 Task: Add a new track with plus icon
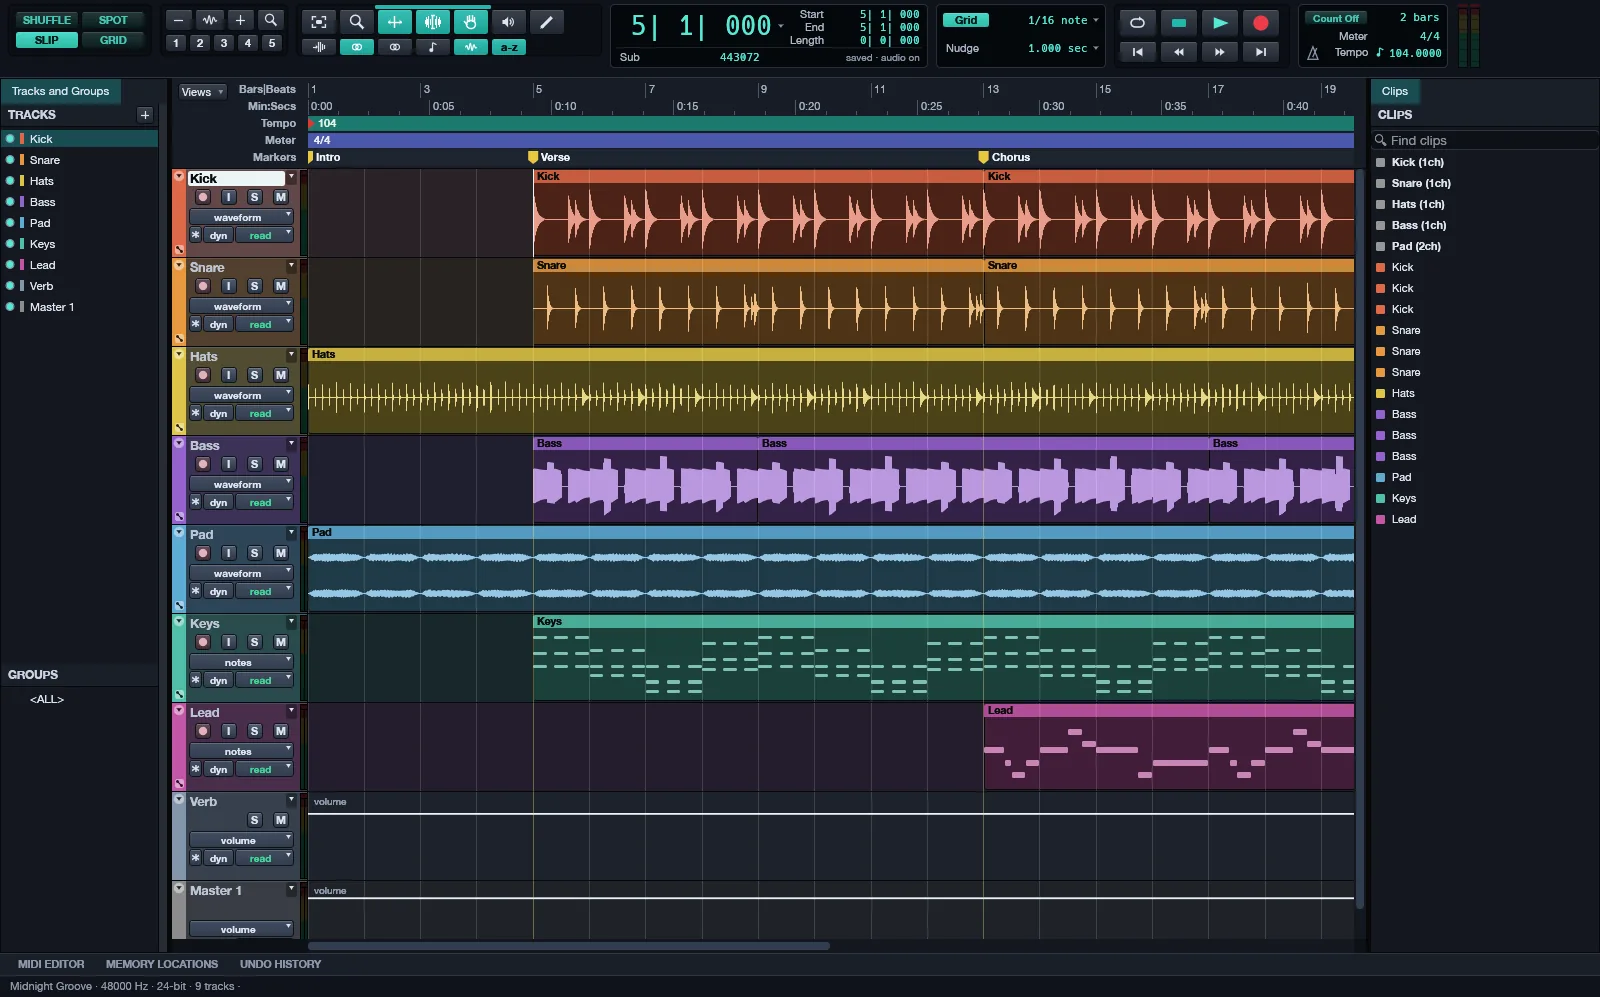point(145,115)
